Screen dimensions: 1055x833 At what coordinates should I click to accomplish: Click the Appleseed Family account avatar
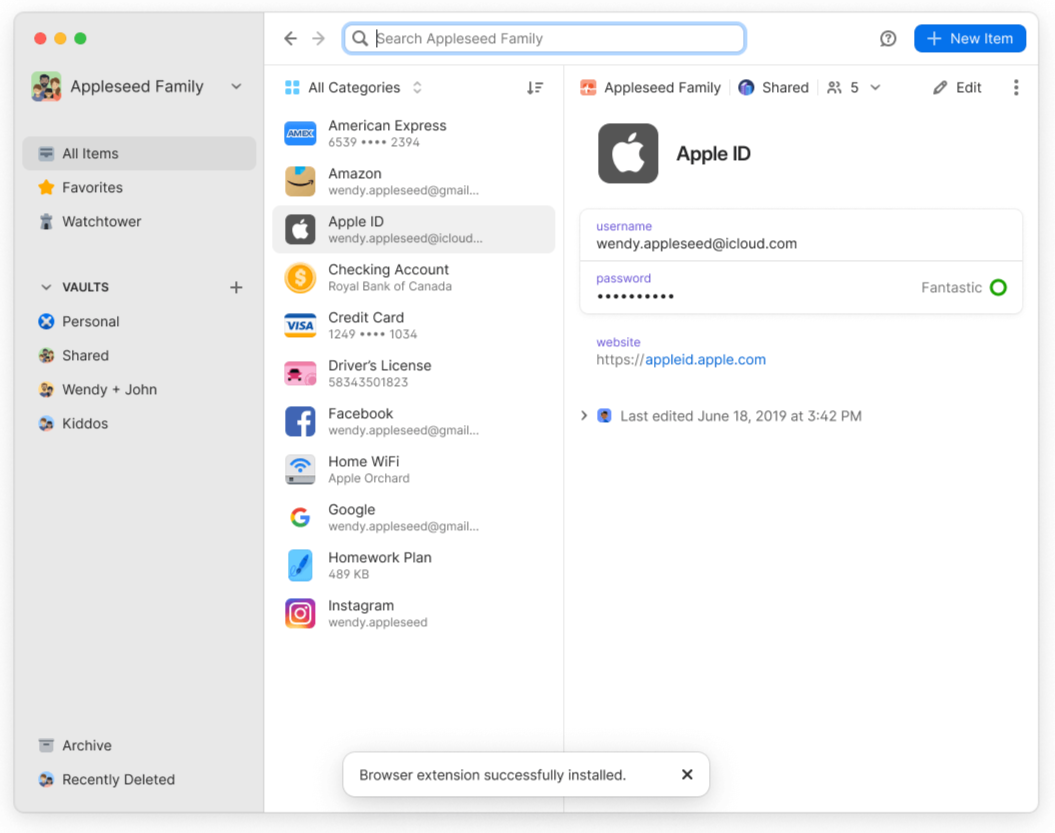tap(46, 86)
